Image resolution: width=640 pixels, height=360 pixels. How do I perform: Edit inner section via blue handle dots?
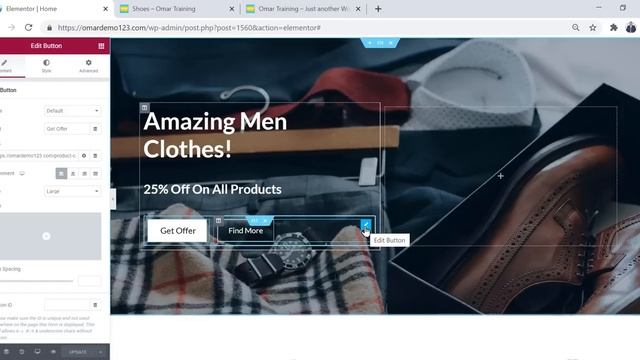click(255, 221)
